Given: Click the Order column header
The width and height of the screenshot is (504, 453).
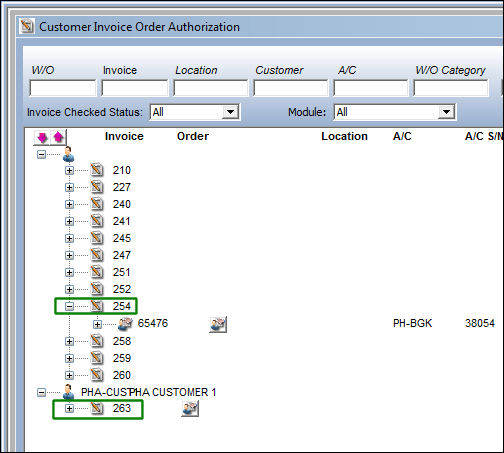Looking at the screenshot, I should point(193,136).
